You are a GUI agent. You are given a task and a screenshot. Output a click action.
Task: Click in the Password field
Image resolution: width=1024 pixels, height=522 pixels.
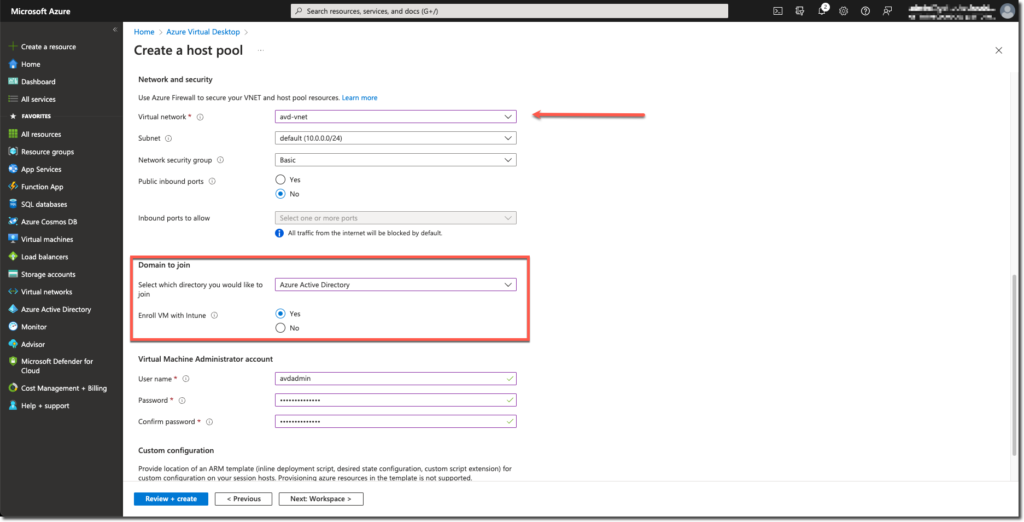(396, 400)
